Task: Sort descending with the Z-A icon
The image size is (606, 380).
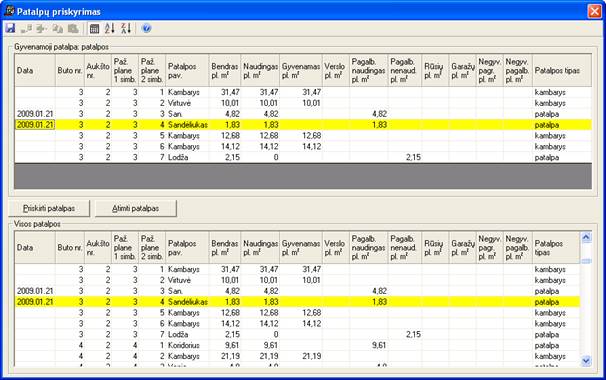Action: (126, 28)
